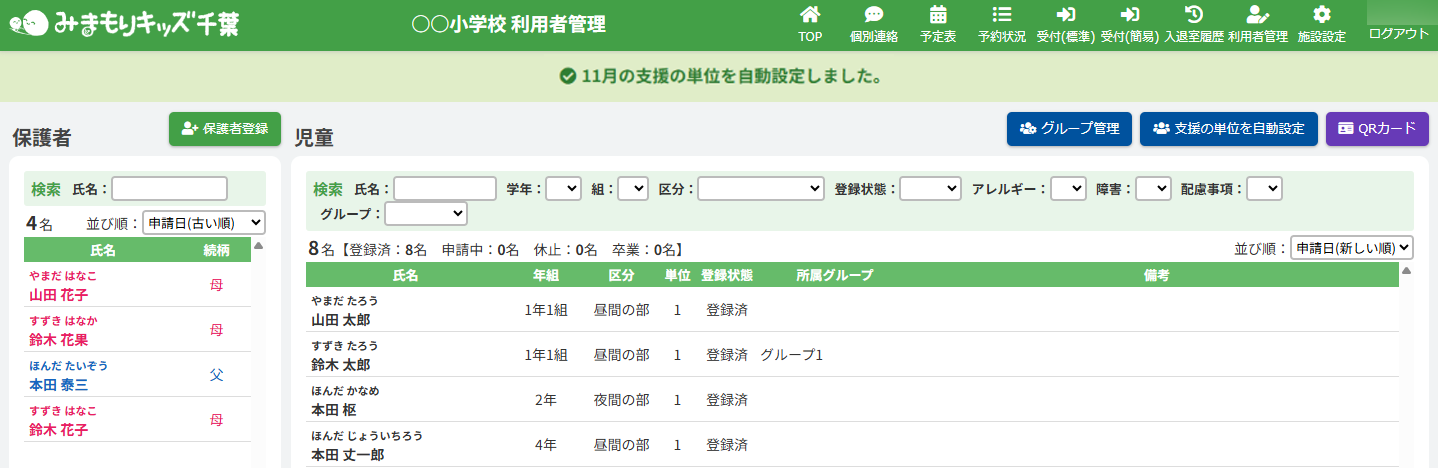
Task: Focus the child 氏名 search field
Action: point(445,188)
